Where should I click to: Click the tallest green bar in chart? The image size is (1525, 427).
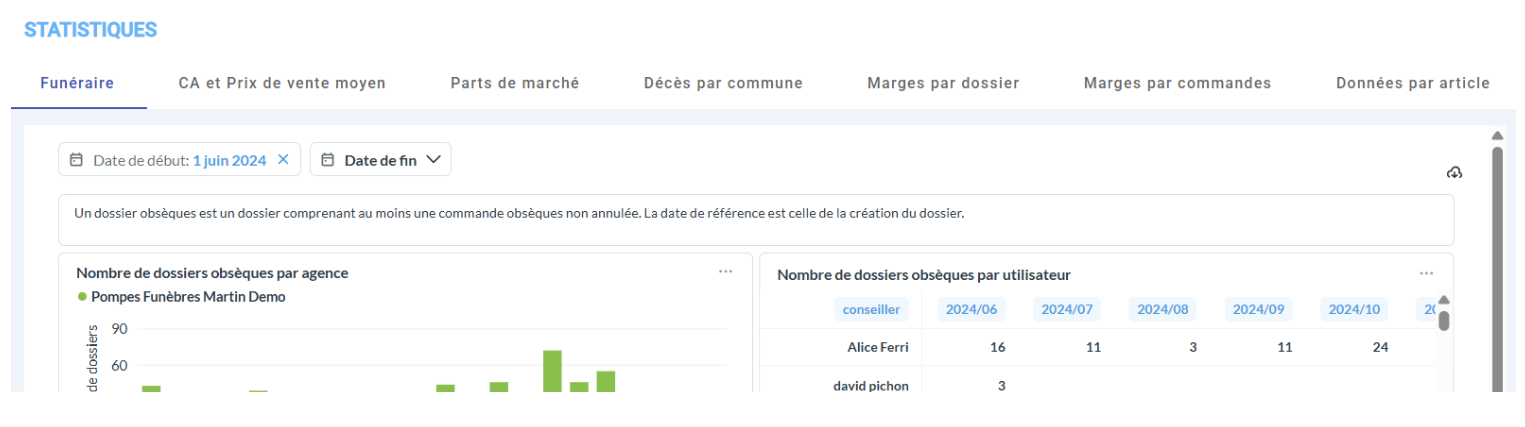[552, 370]
